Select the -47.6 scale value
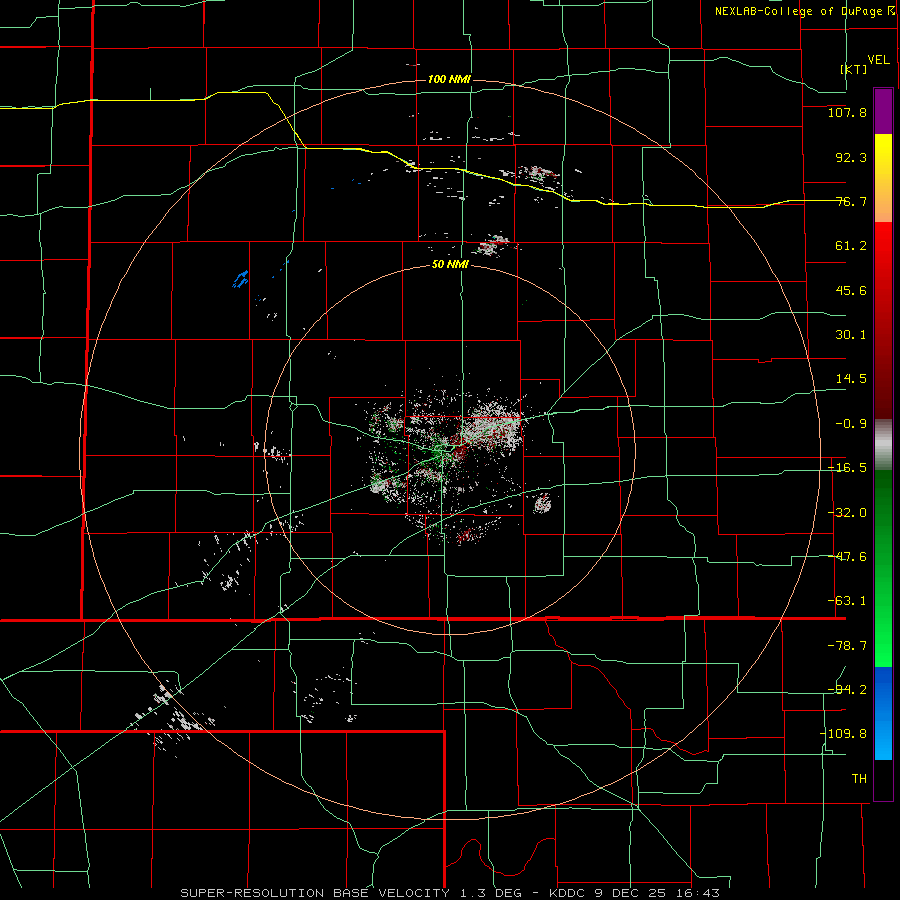This screenshot has width=900, height=900. point(847,557)
